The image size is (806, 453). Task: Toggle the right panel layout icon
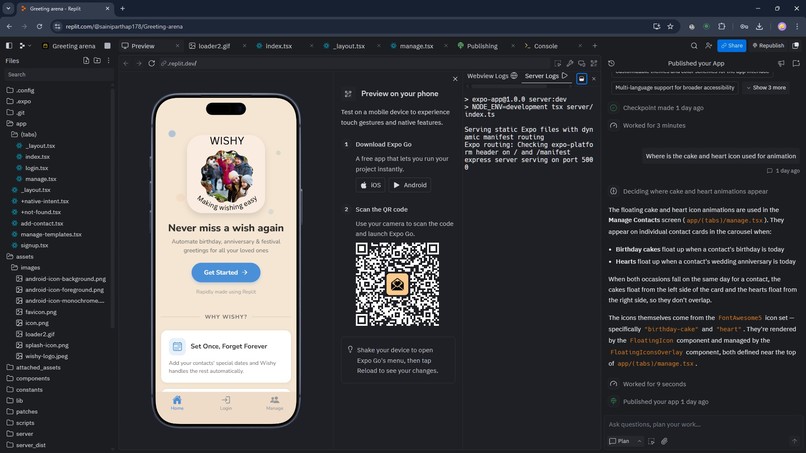(796, 46)
